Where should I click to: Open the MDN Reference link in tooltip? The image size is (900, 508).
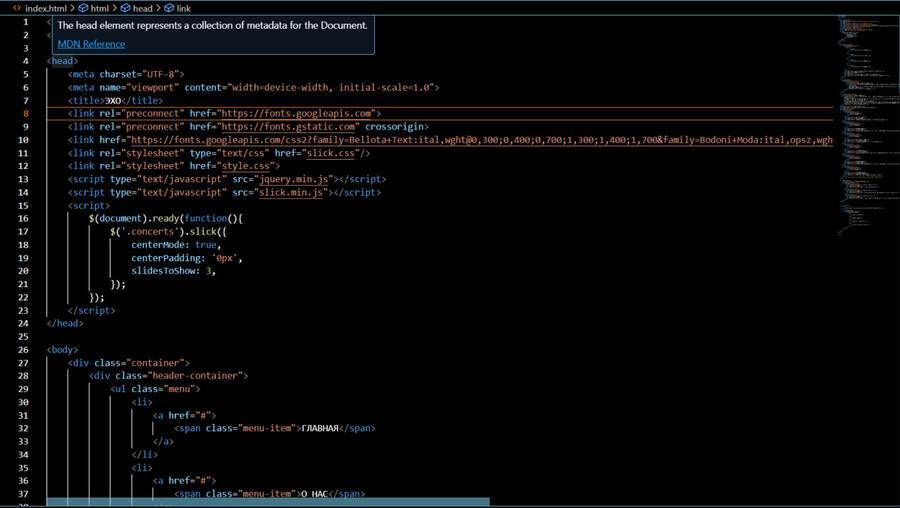(91, 44)
